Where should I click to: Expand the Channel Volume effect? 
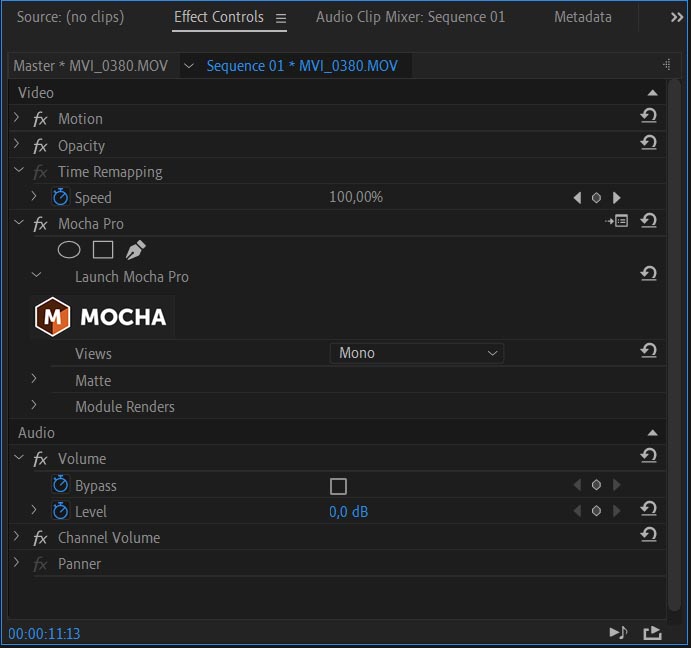17,536
